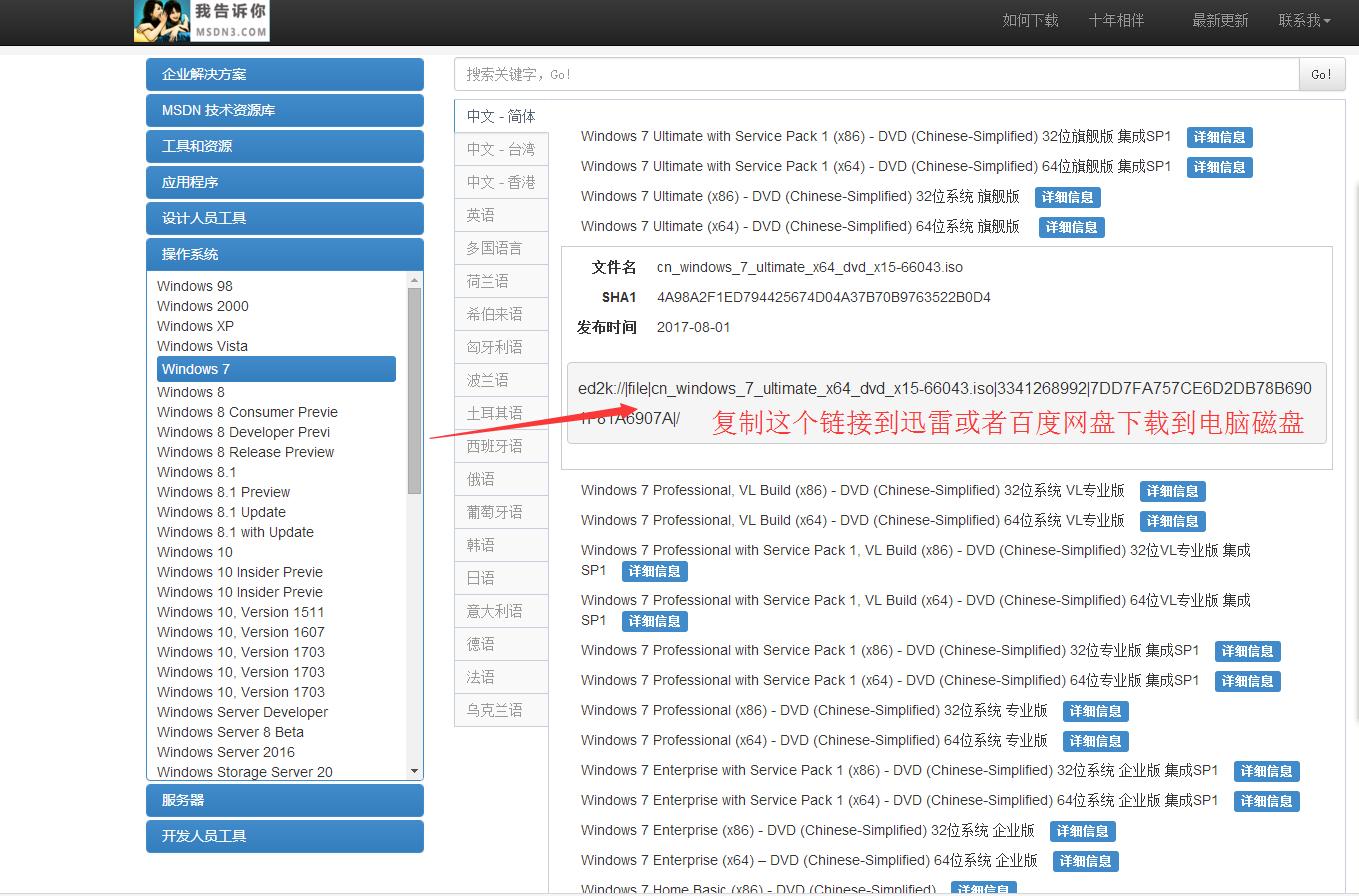Viewport: 1359px width, 896px height.
Task: Select the 日语 language option
Action: click(x=501, y=577)
